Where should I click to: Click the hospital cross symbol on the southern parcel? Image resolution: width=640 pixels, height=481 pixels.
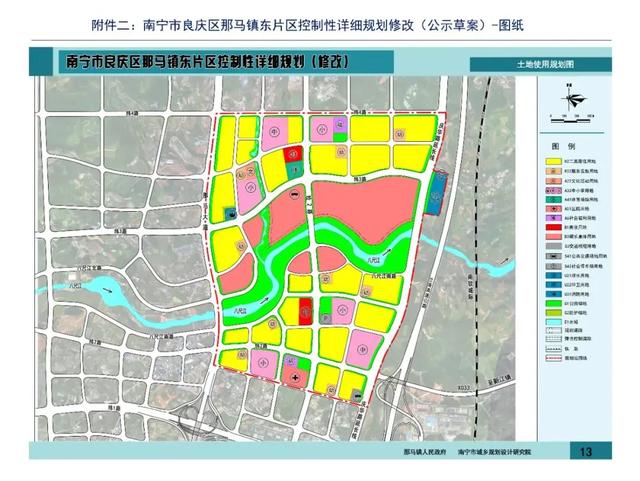click(295, 378)
